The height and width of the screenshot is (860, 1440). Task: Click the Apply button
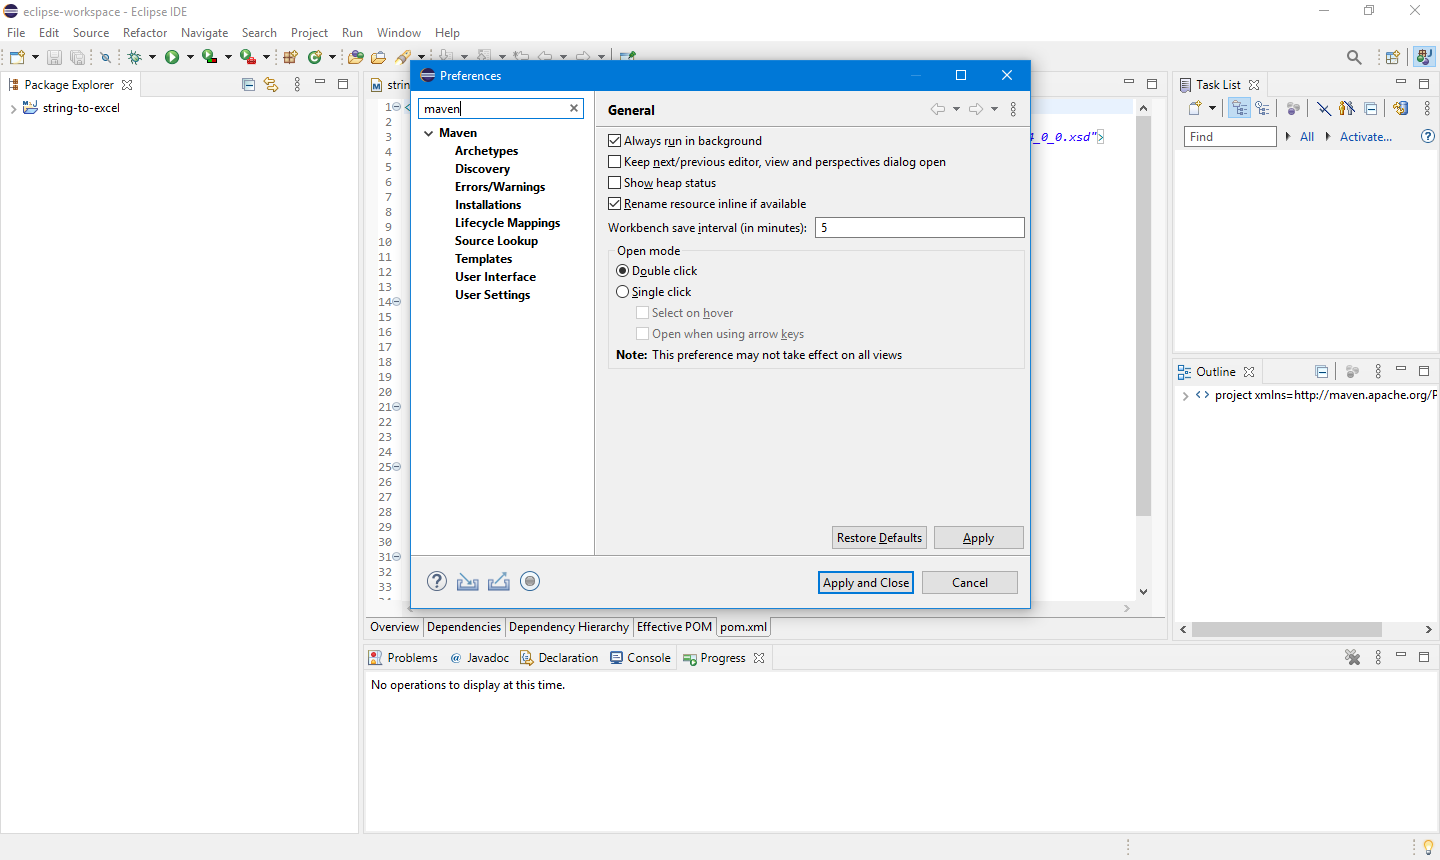(979, 538)
